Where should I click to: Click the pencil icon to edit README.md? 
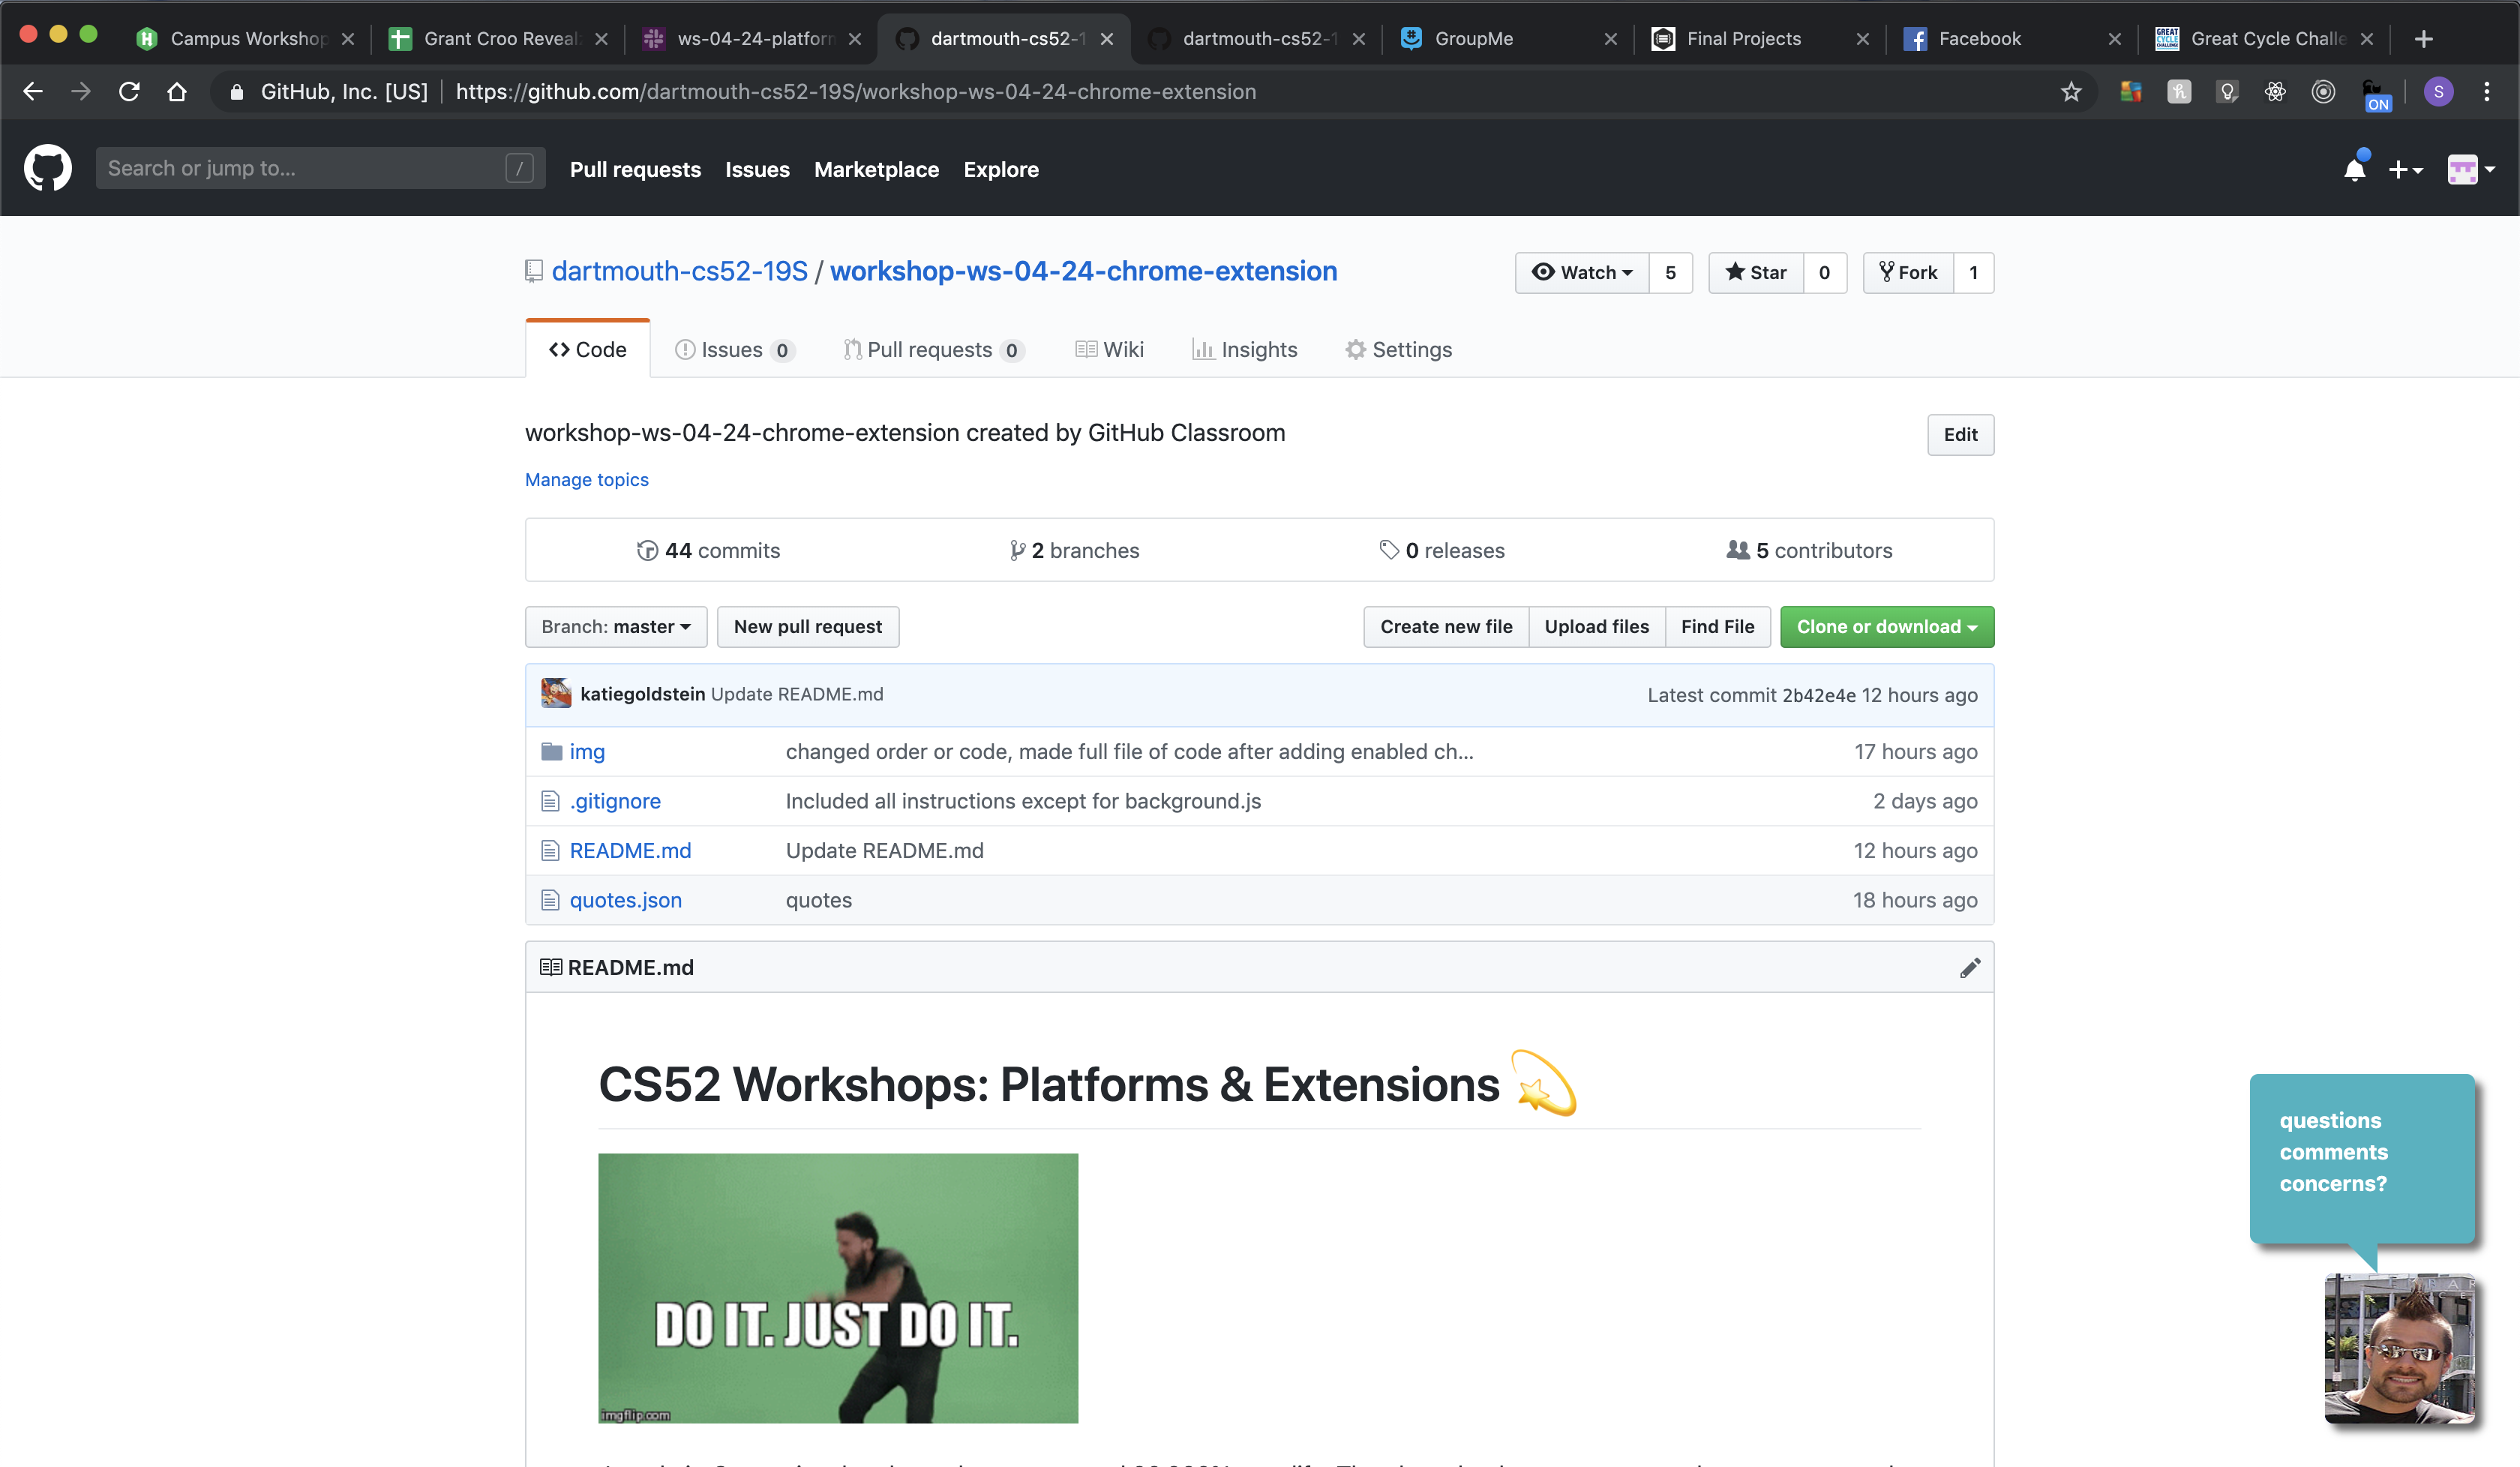point(1969,967)
